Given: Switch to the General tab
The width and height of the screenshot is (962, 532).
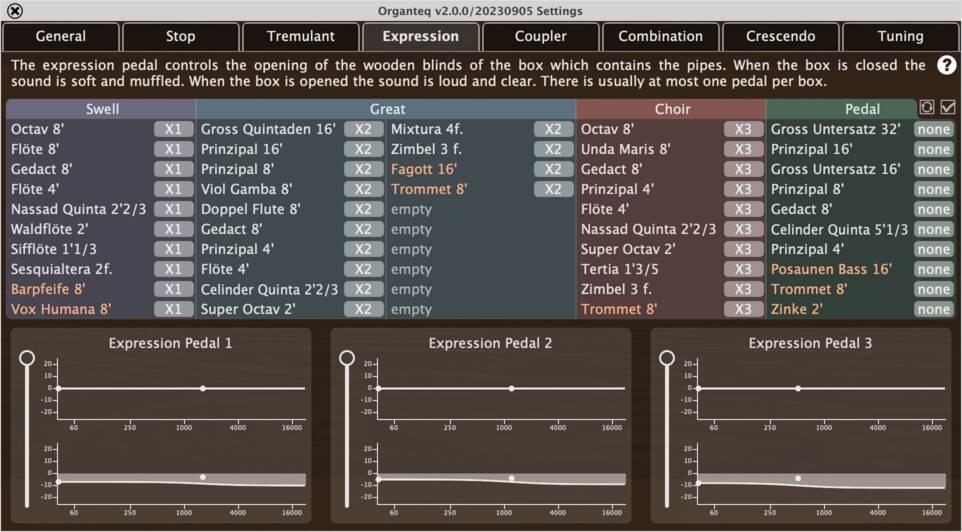Looking at the screenshot, I should pos(61,36).
